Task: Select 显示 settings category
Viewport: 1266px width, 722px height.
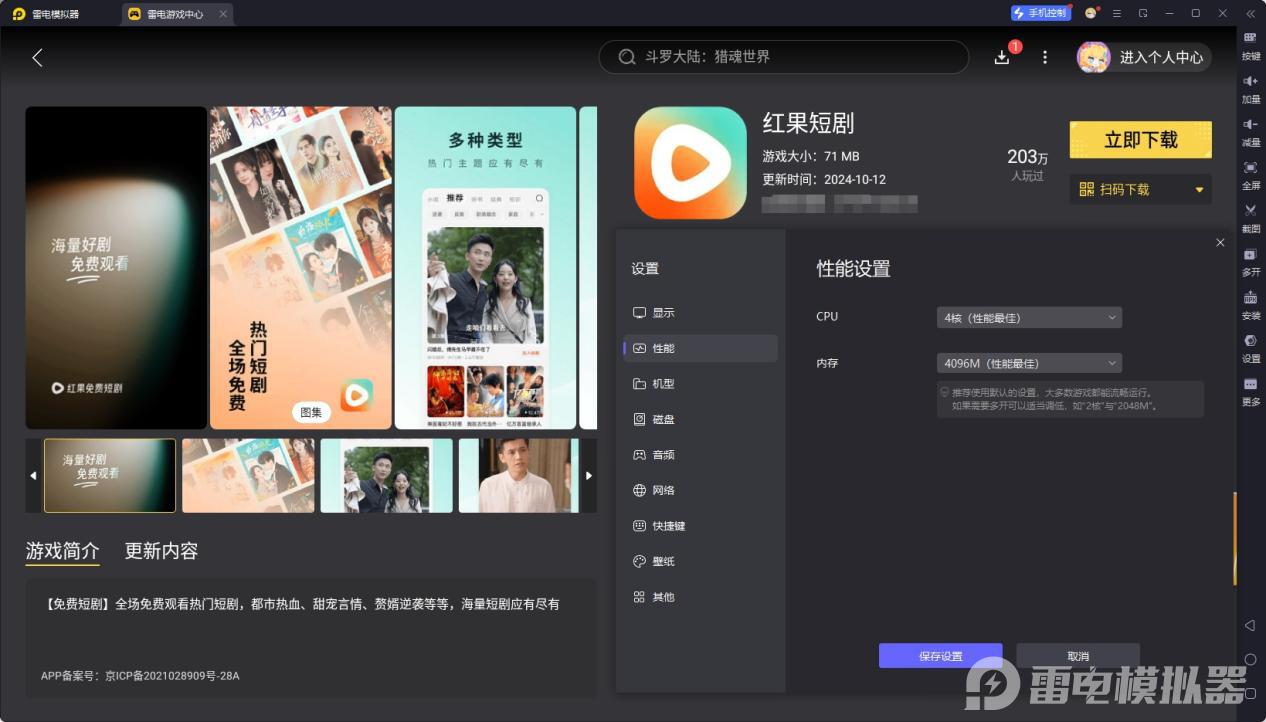Action: click(x=700, y=313)
